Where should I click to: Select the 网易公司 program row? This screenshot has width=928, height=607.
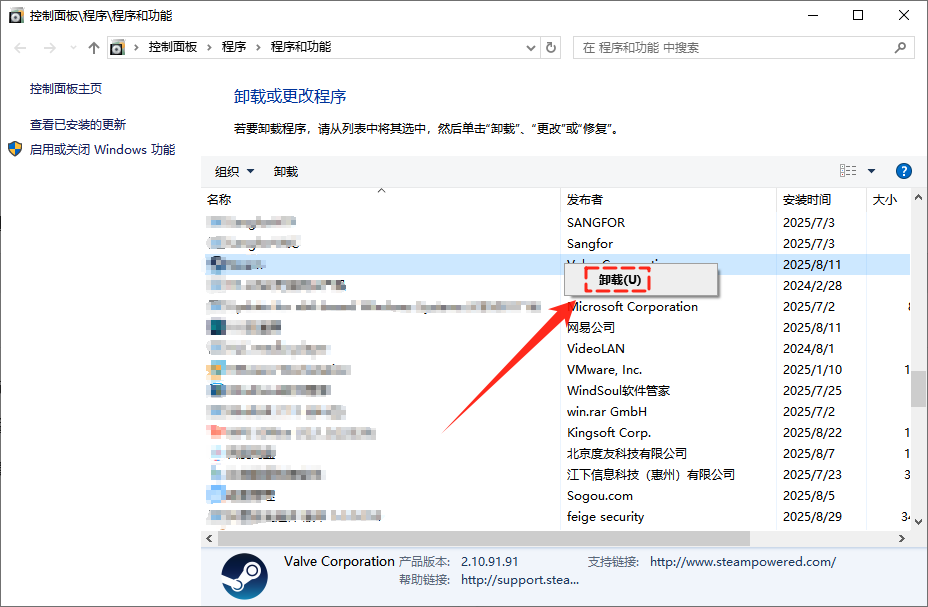(556, 328)
